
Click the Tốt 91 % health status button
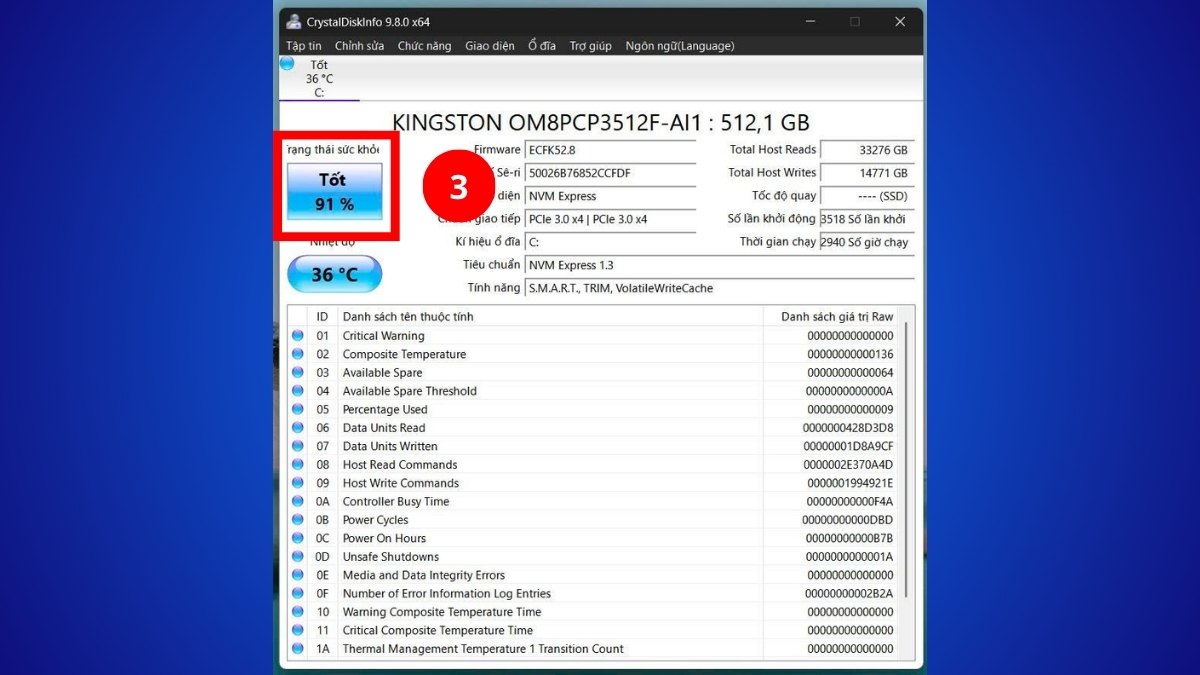pyautogui.click(x=335, y=191)
